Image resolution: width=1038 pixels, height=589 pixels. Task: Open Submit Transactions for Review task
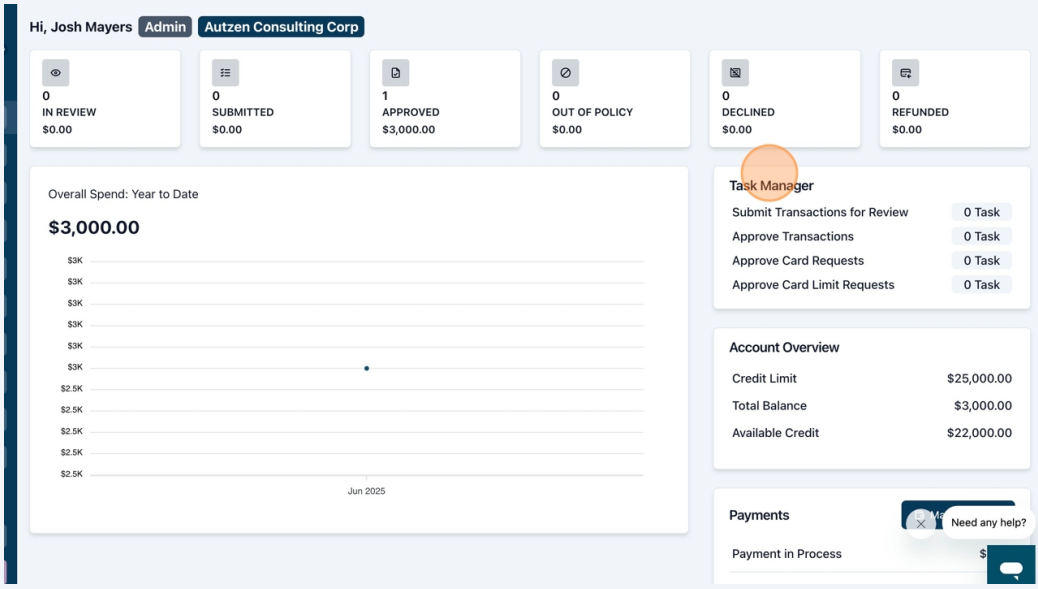871,212
